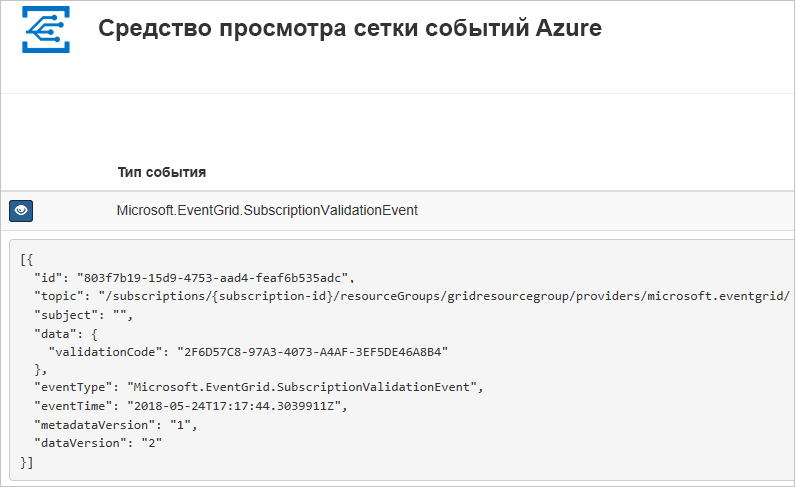Click the "data" key with opening brace
Screen dimensions: 795x487
pos(66,334)
